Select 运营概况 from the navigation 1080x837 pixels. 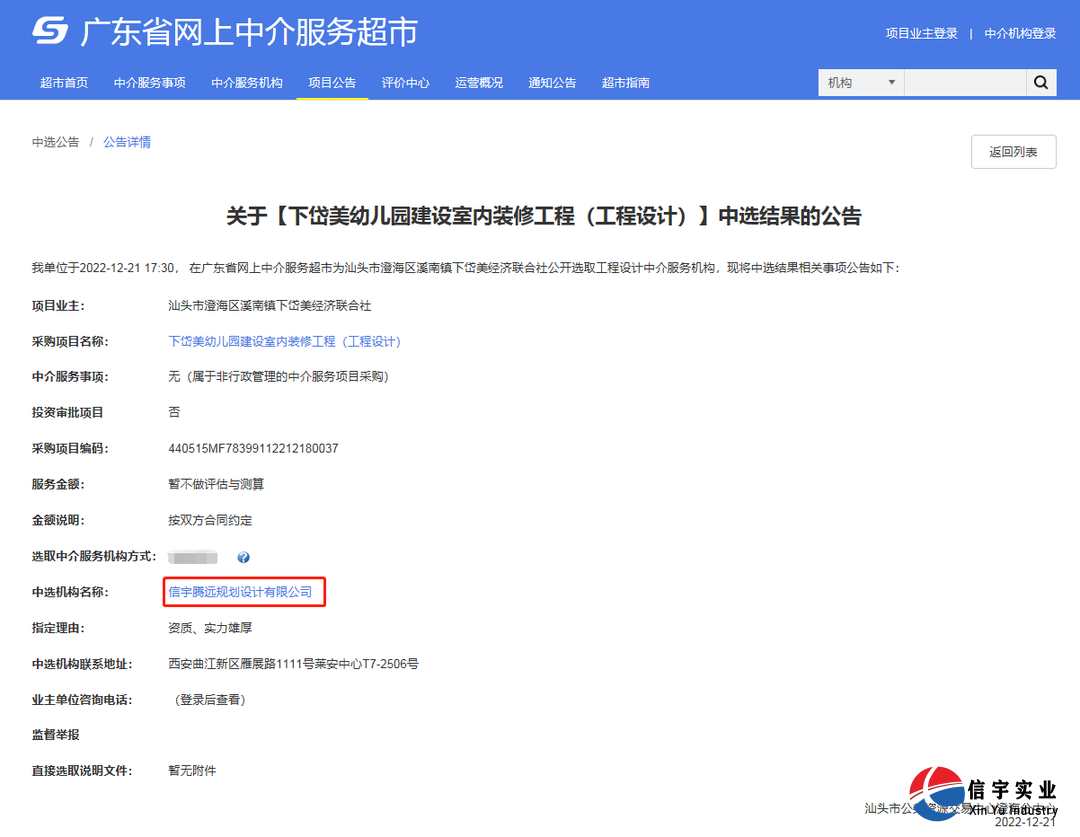coord(479,83)
